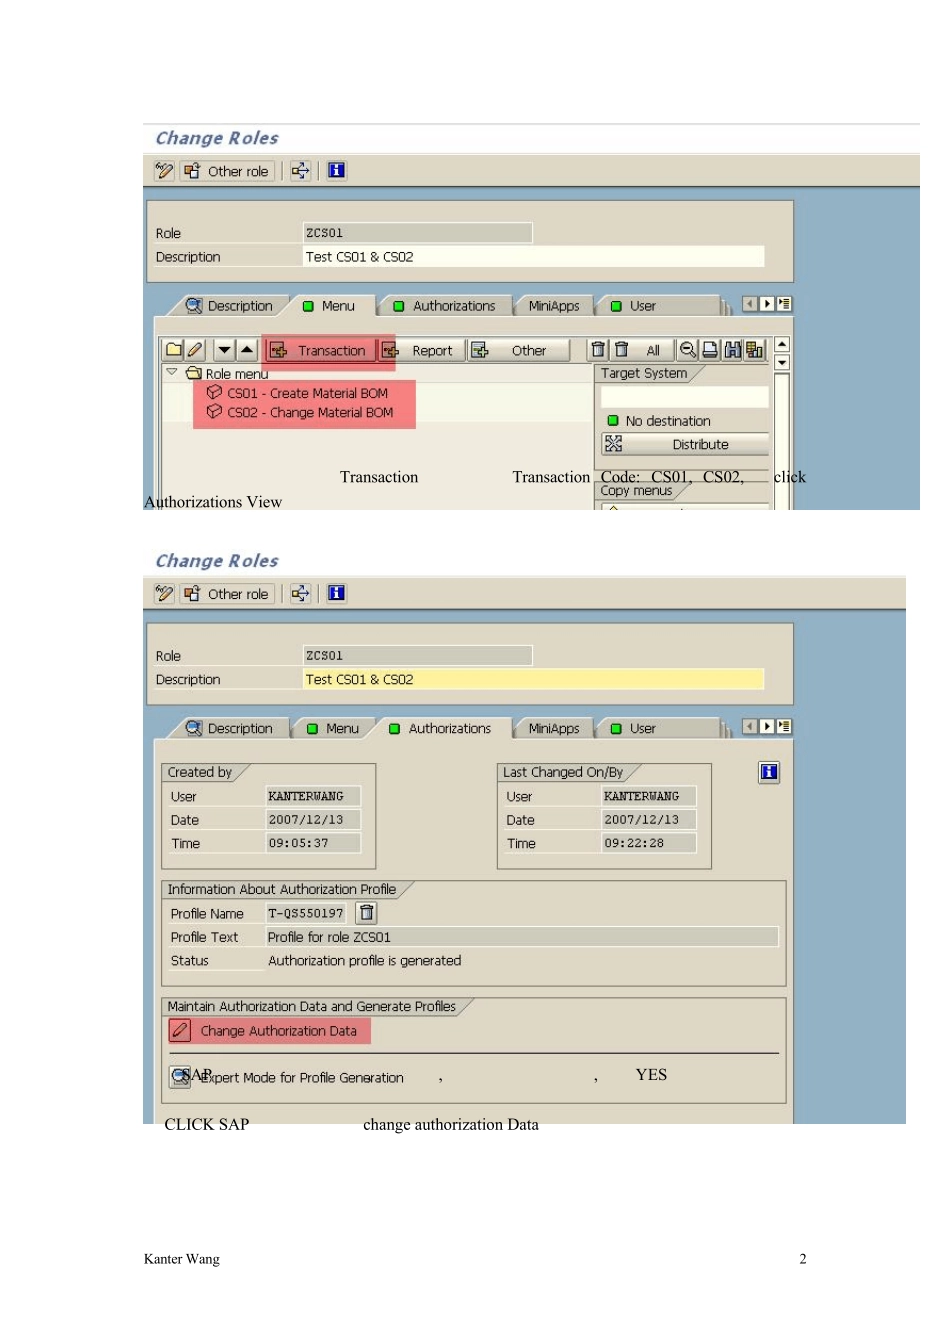Click Print icon in menu toolbar
This screenshot has width=950, height=1344.
pos(710,350)
